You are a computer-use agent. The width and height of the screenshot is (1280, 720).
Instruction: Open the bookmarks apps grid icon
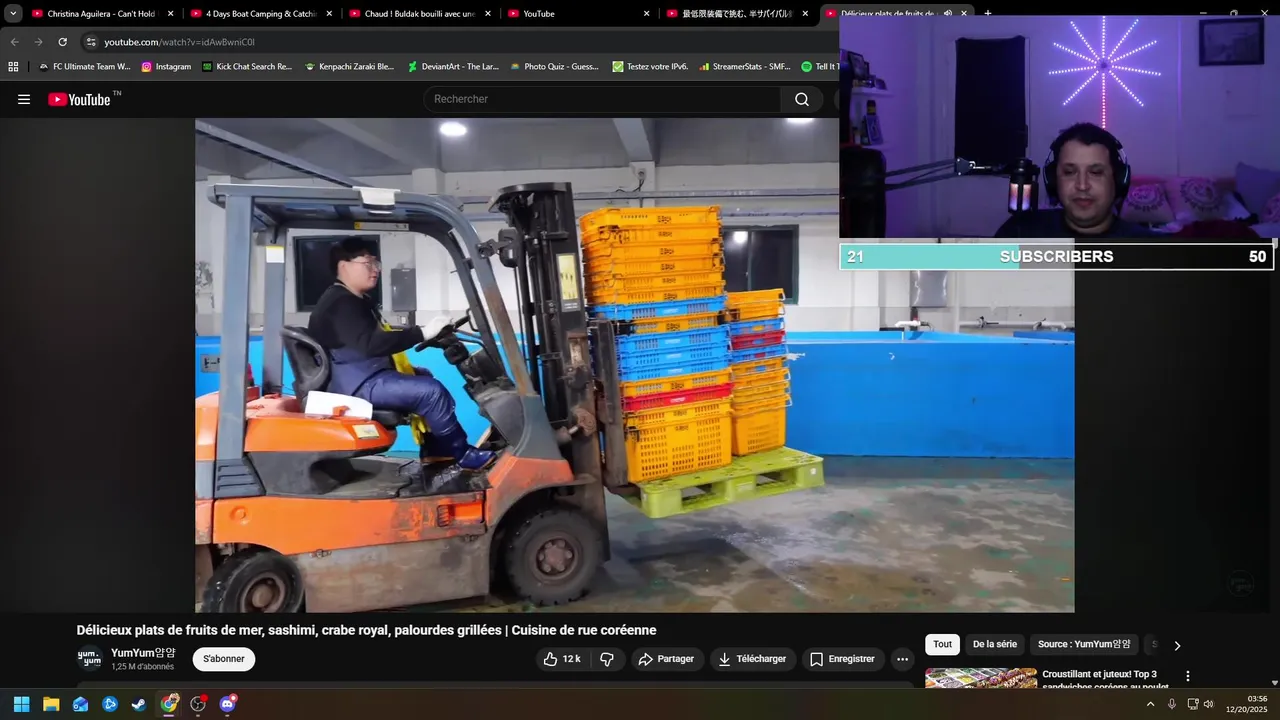point(13,67)
